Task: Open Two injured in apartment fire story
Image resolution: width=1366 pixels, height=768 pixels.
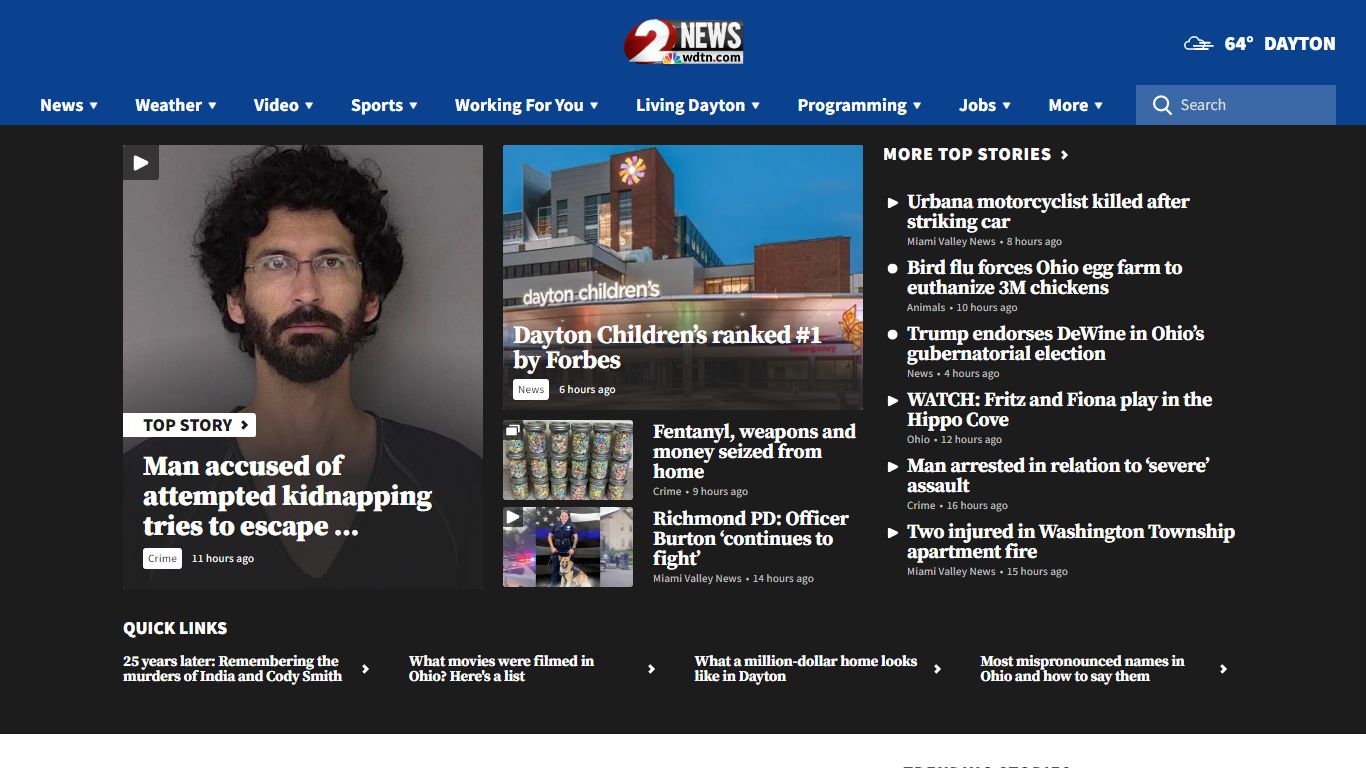Action: 1070,541
